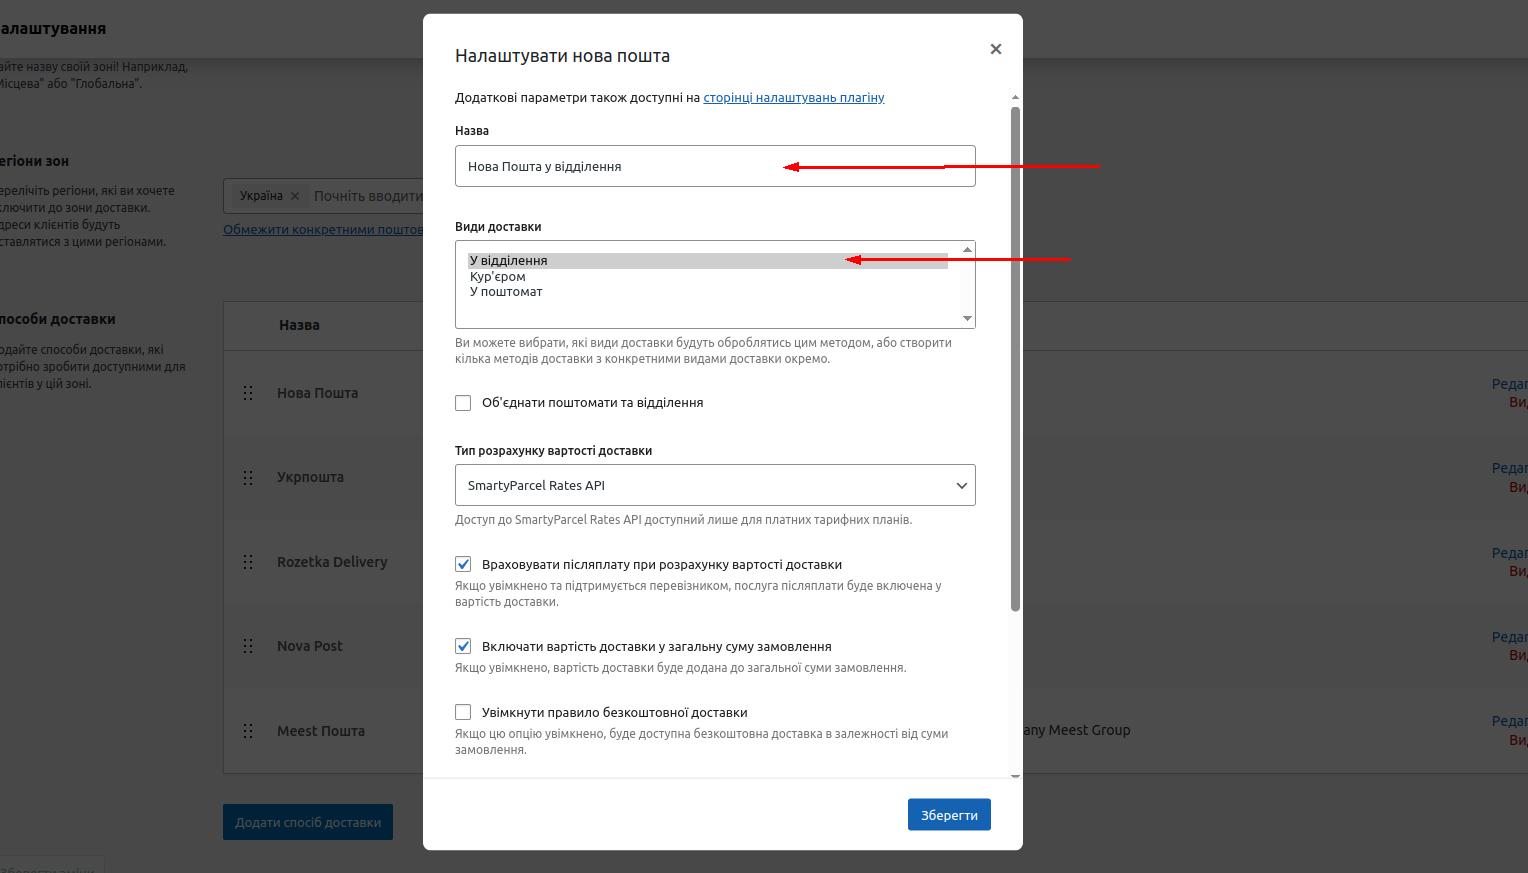
Task: Click drag handle beside Nova Post row
Action: tap(248, 646)
